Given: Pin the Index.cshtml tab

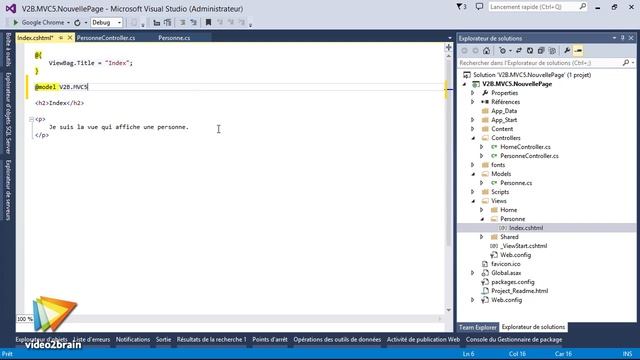Looking at the screenshot, I should point(61,38).
